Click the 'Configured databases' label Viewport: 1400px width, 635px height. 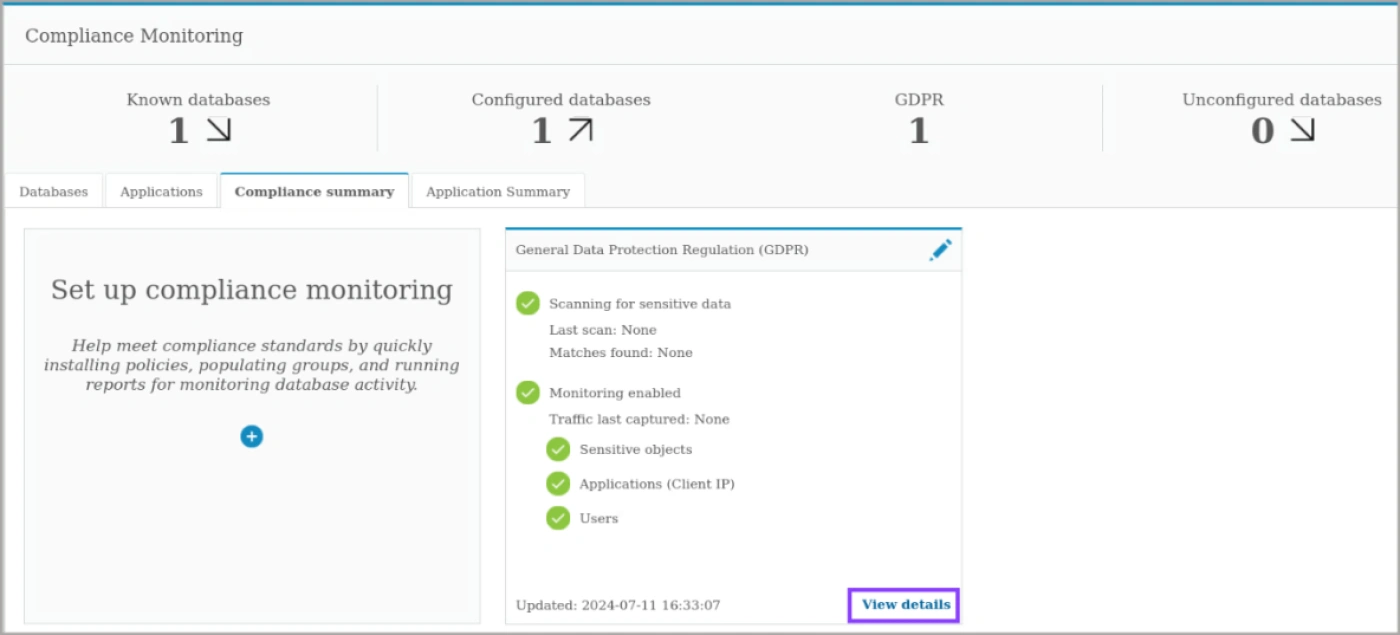click(561, 100)
